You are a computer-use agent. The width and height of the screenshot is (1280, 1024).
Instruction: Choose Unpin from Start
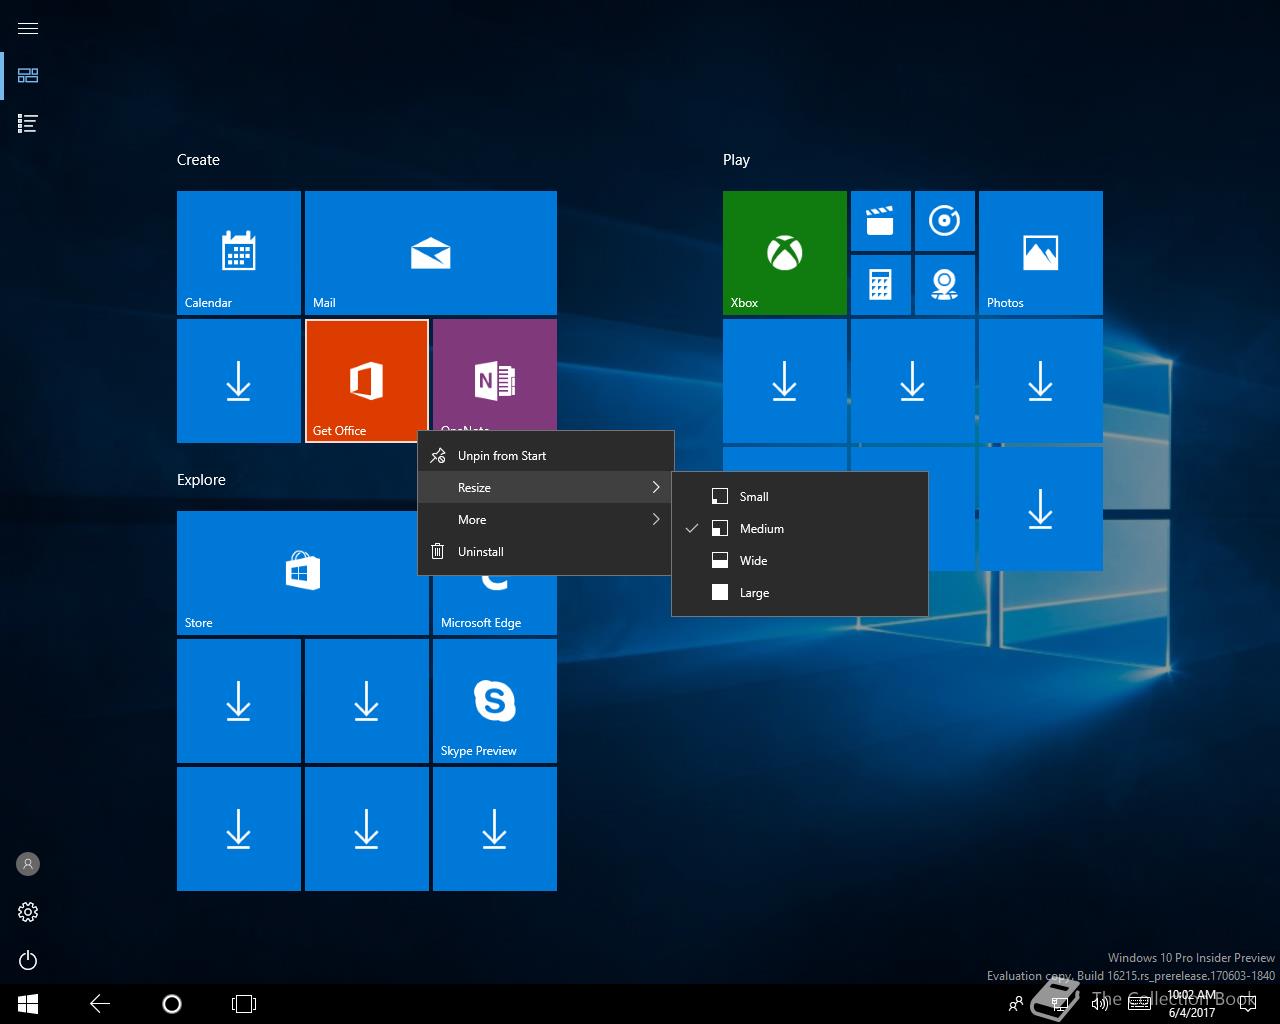pos(545,455)
